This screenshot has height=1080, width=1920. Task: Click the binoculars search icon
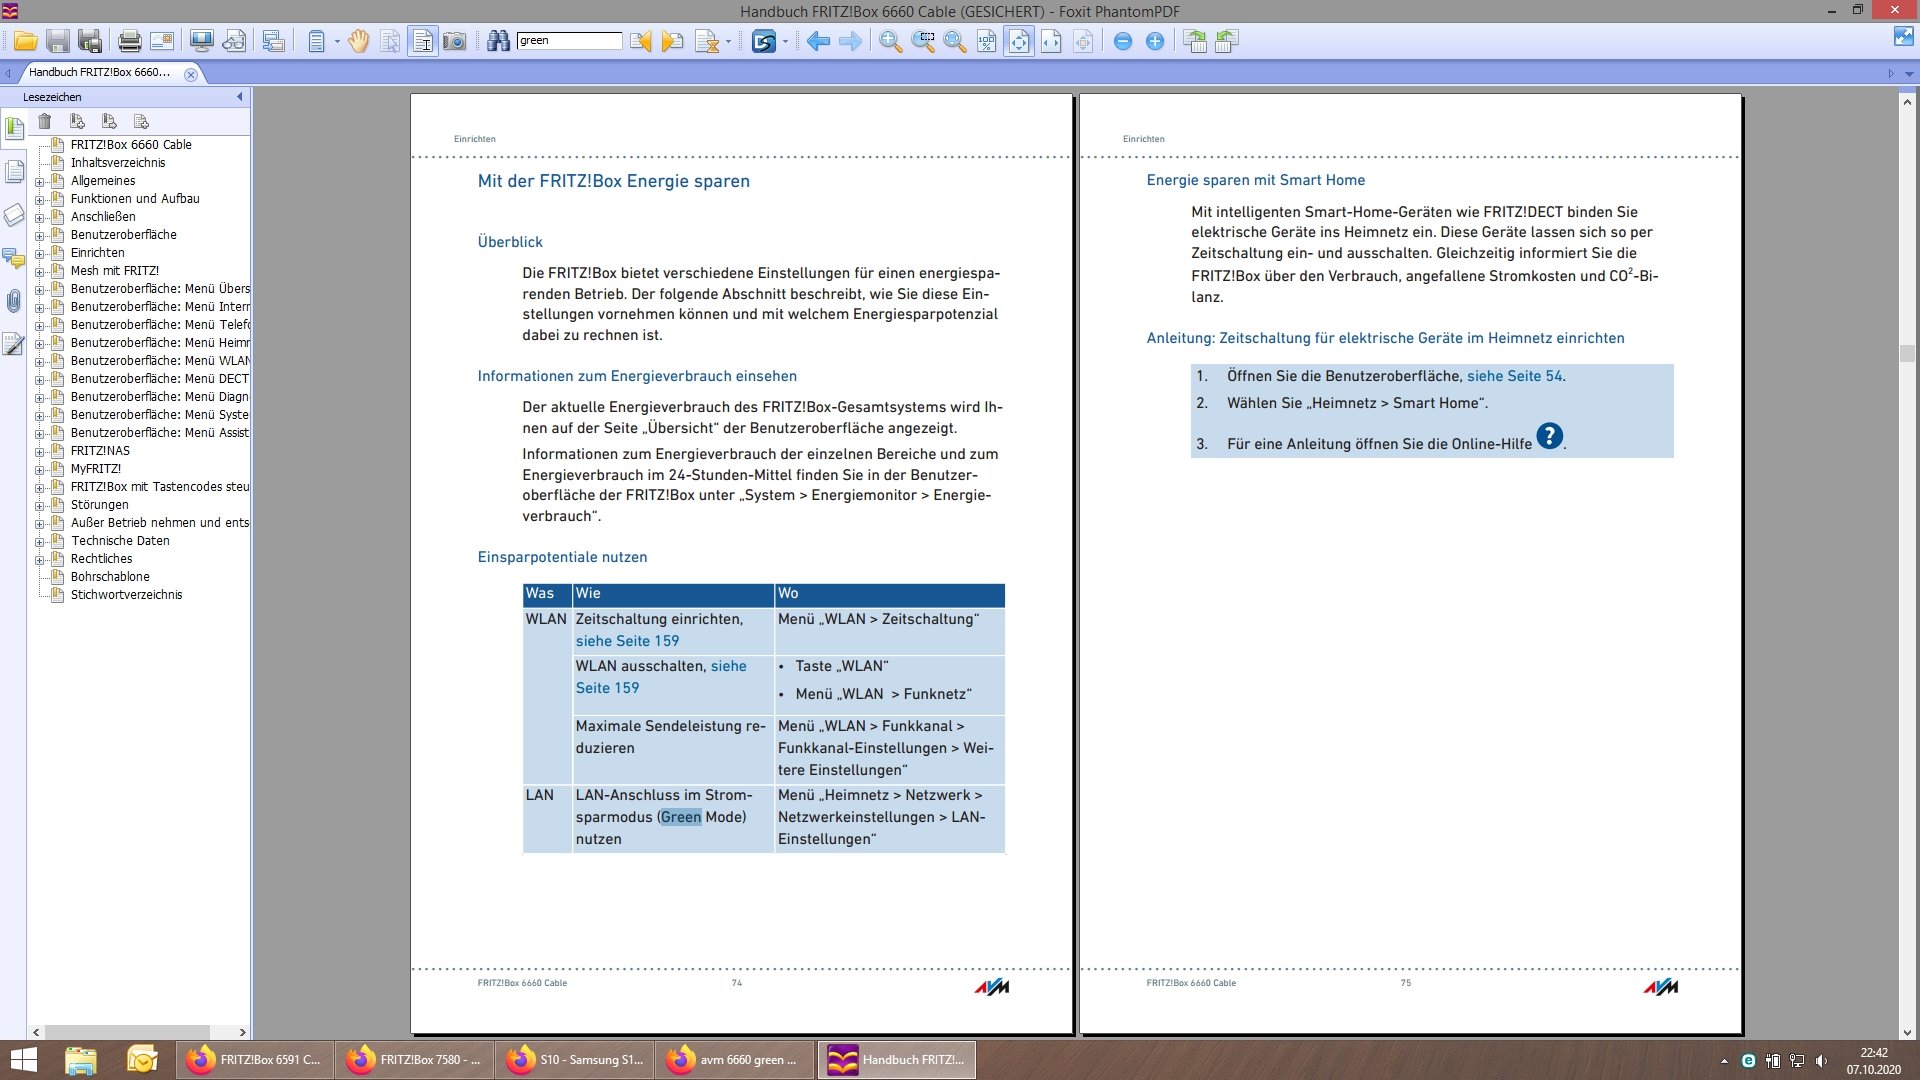[x=498, y=41]
